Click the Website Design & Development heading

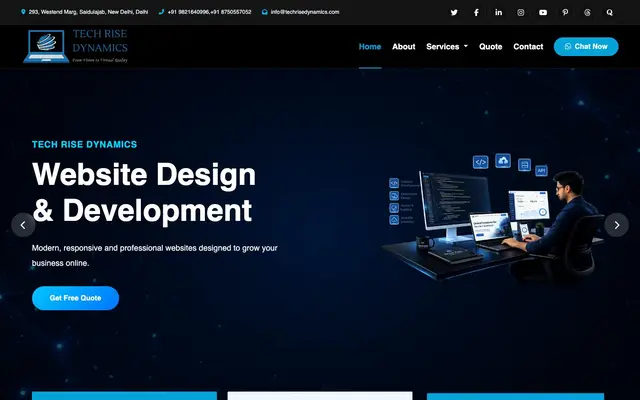[x=144, y=192]
